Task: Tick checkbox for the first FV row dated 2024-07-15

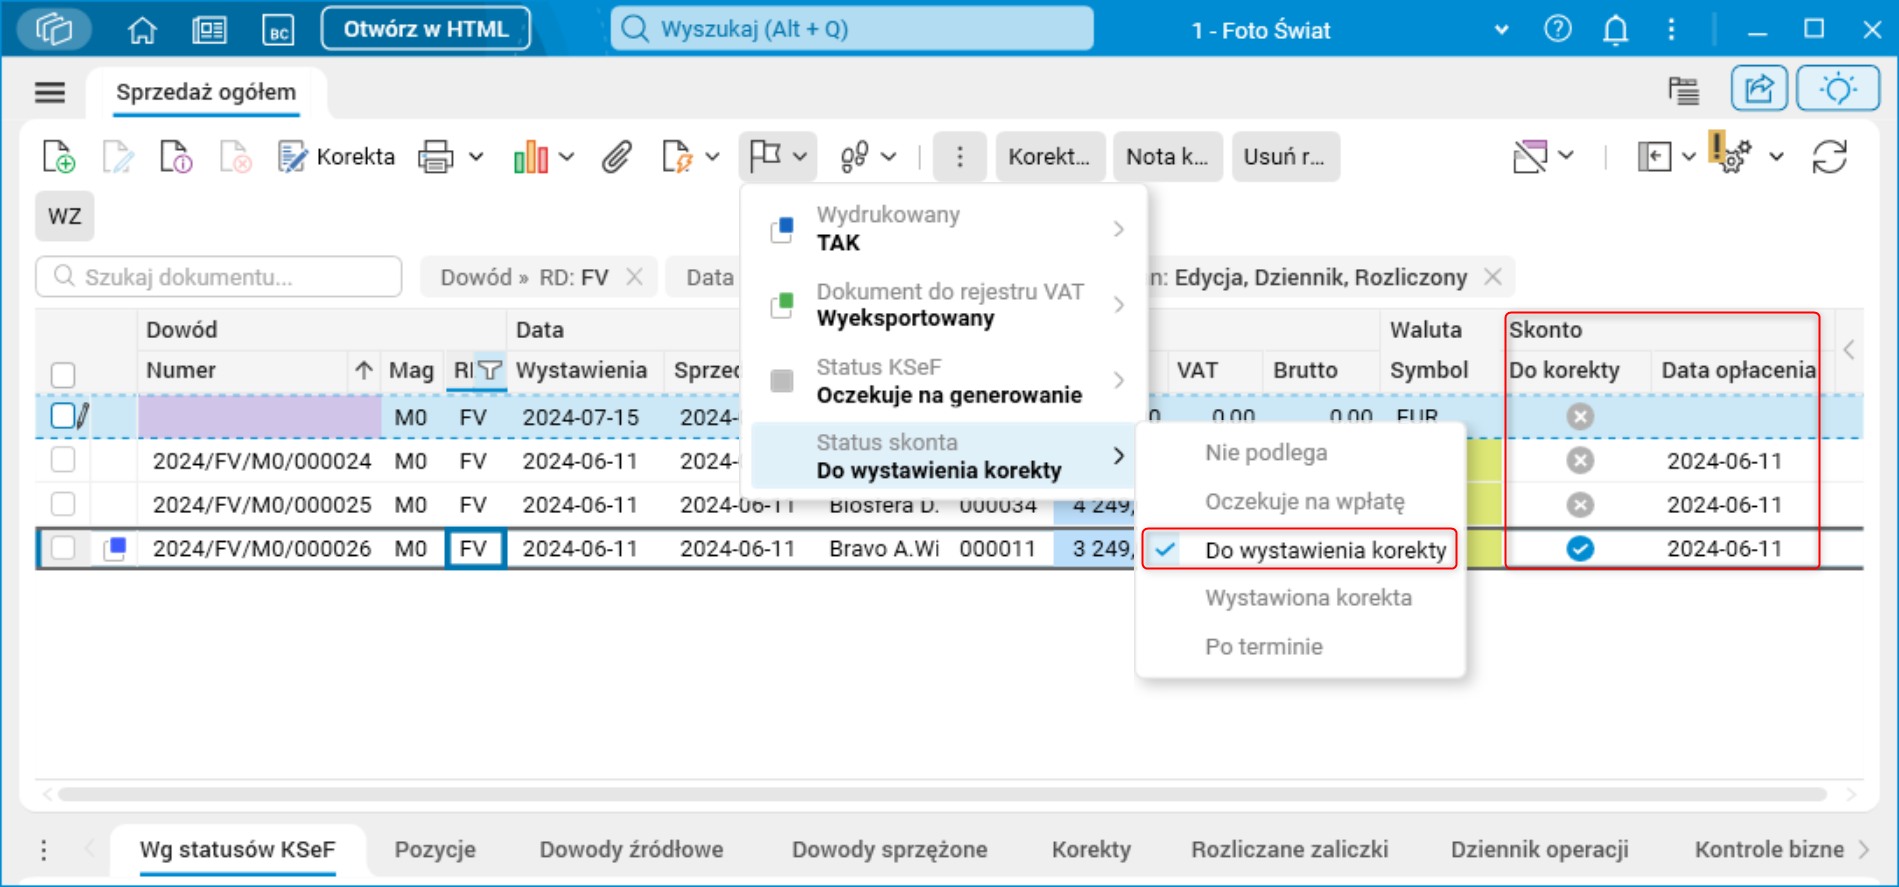Action: [x=63, y=416]
